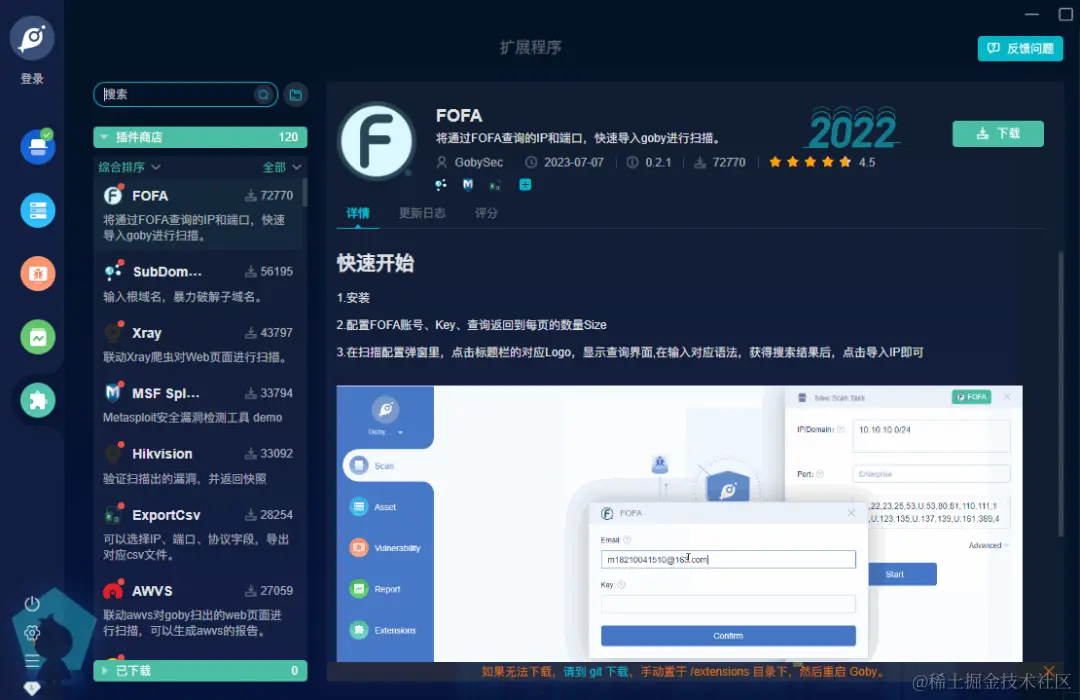1080x700 pixels.
Task: Select the Hikvision plugin row
Action: tap(198, 466)
